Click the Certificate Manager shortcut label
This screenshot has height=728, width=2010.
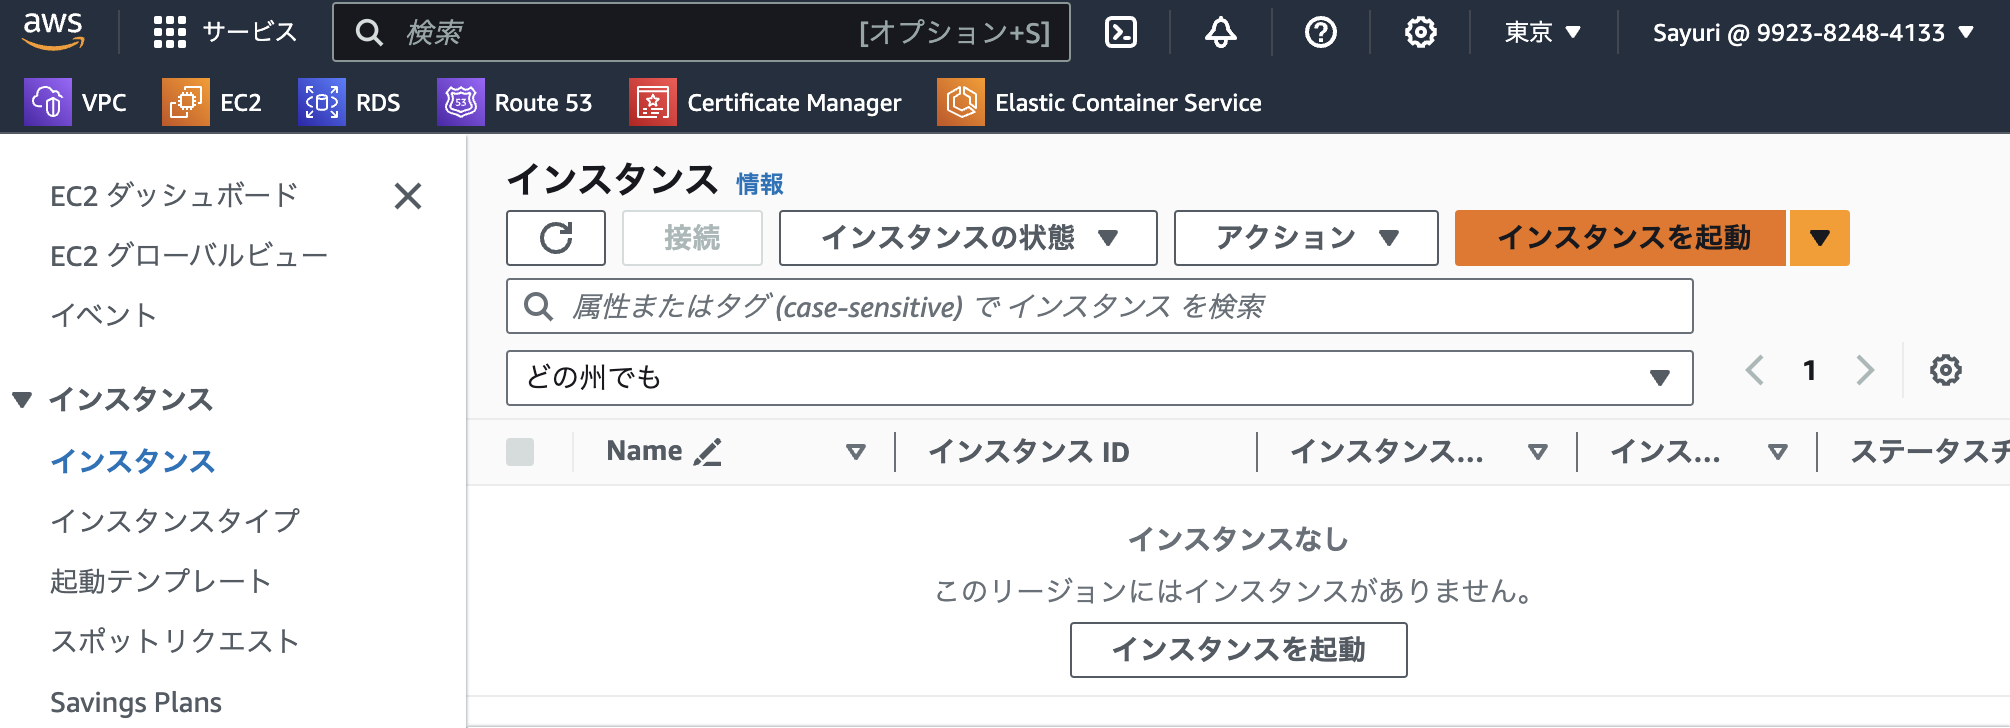click(x=794, y=102)
